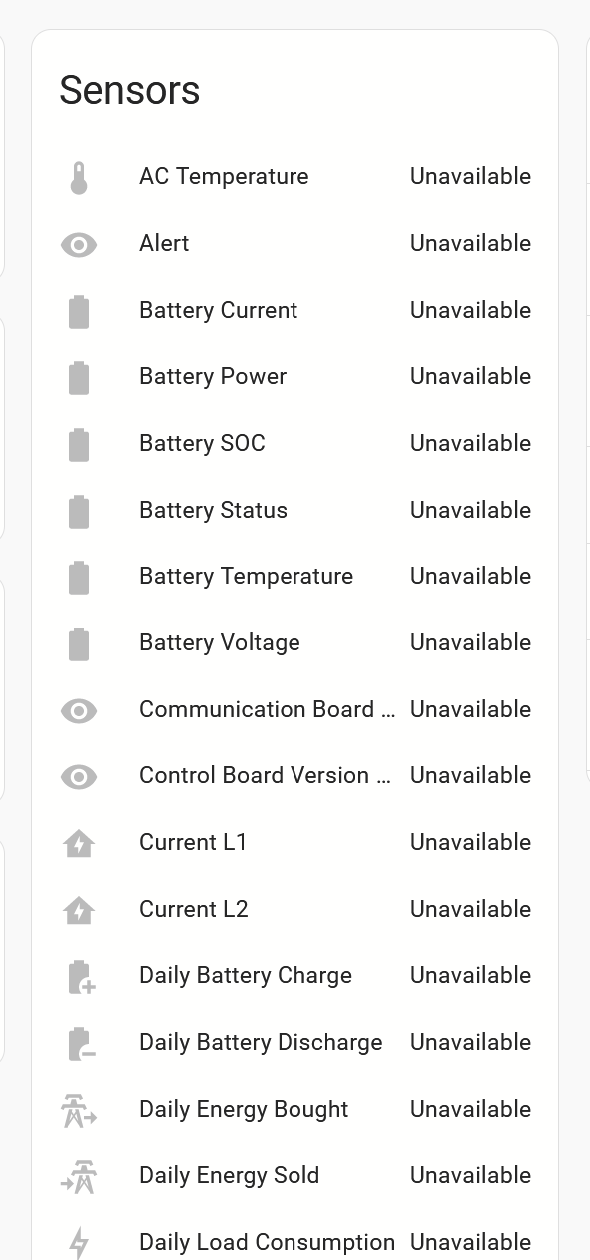590x1260 pixels.
Task: Open the Current L2 sensor entry
Action: click(296, 910)
